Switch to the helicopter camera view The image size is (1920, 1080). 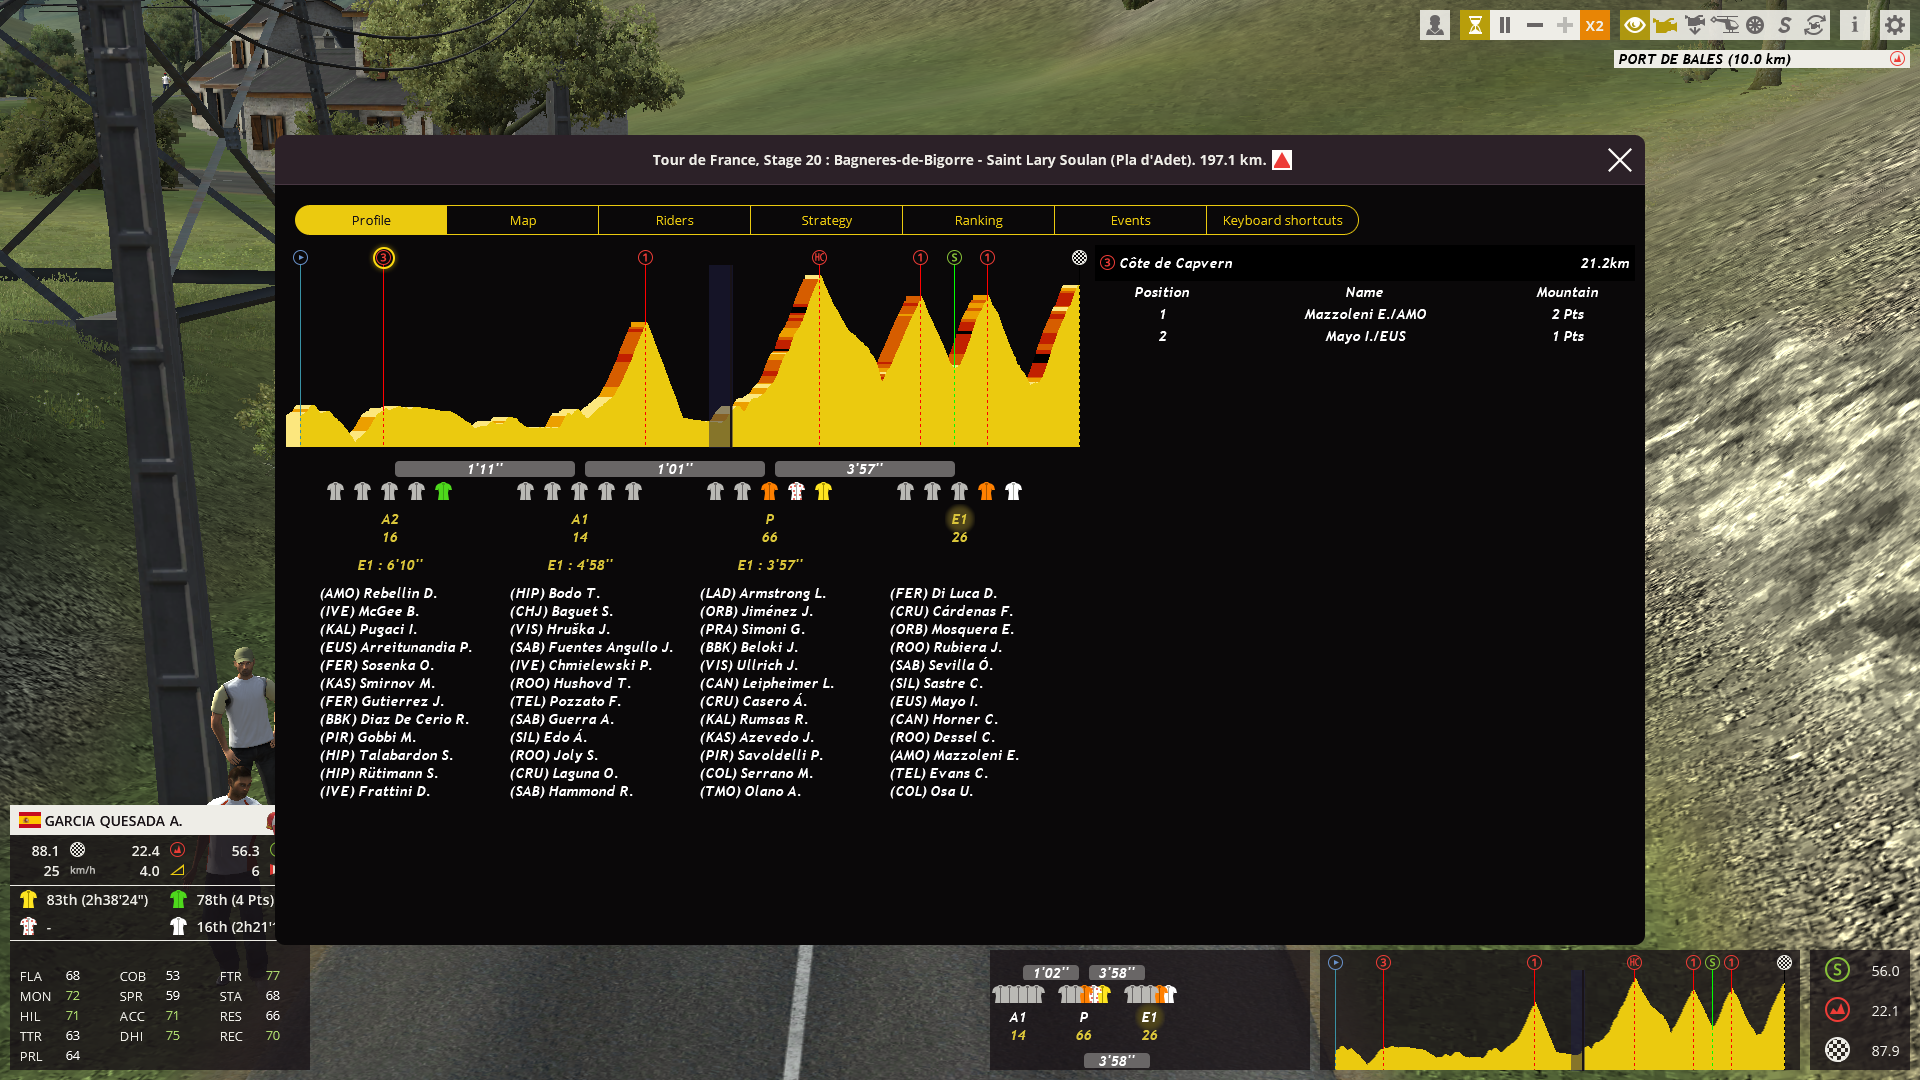click(1725, 26)
